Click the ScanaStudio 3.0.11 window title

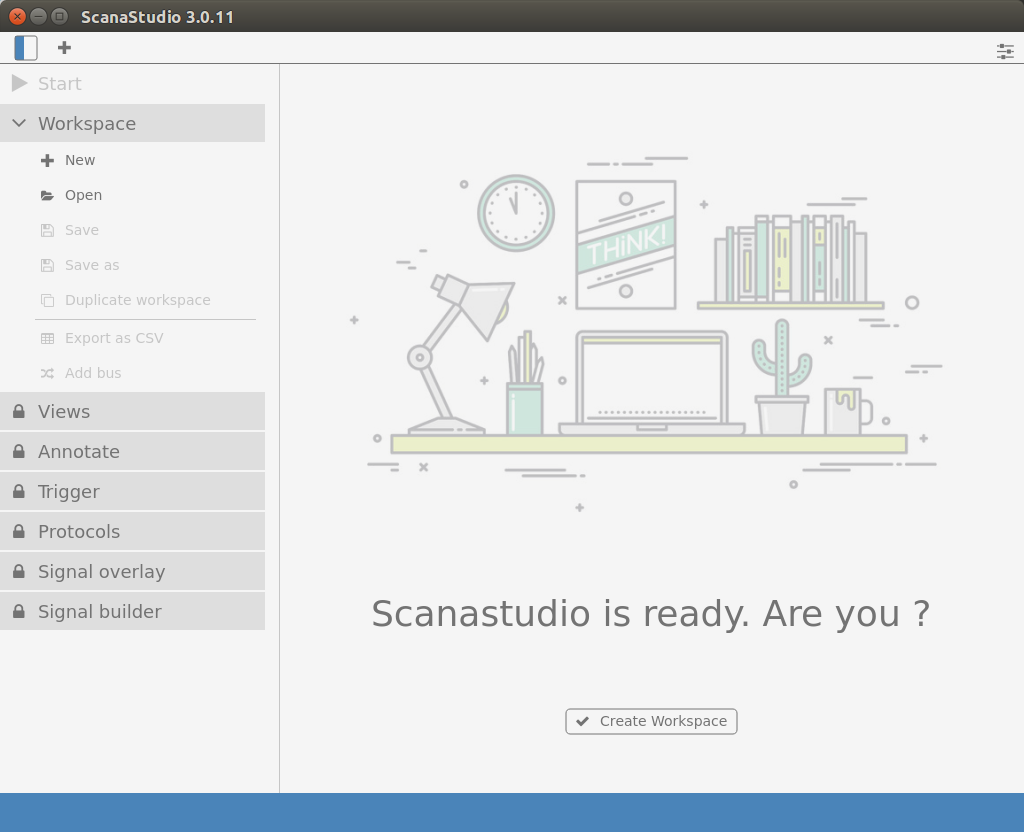pyautogui.click(x=157, y=17)
